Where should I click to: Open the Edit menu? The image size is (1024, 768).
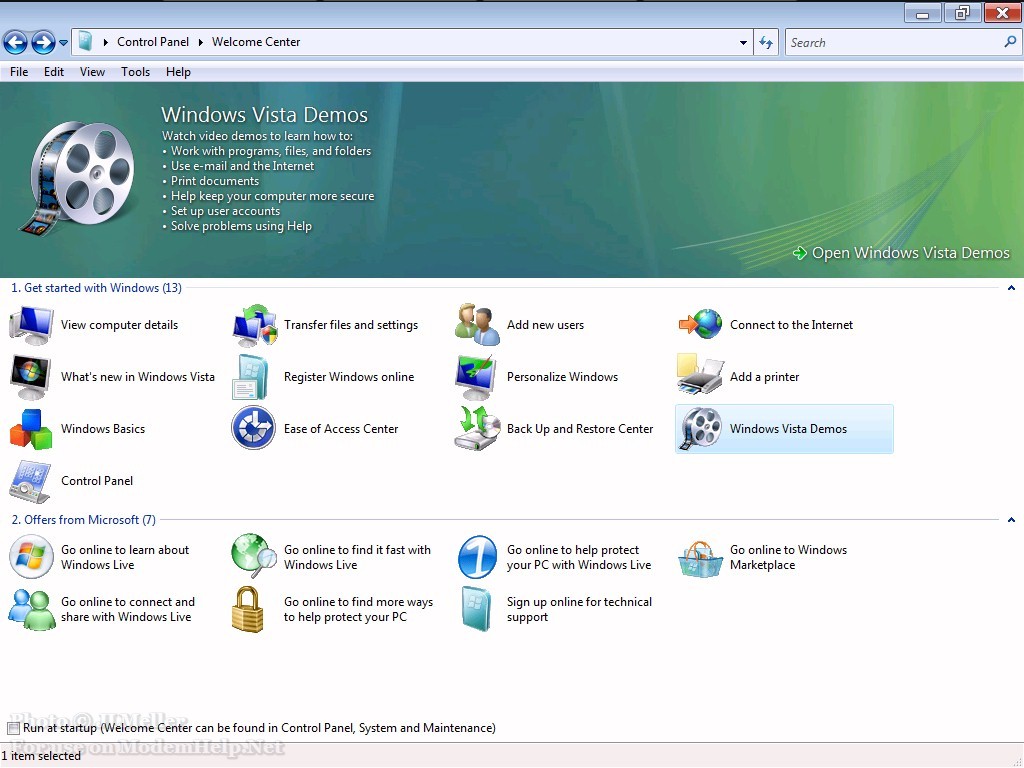(54, 72)
